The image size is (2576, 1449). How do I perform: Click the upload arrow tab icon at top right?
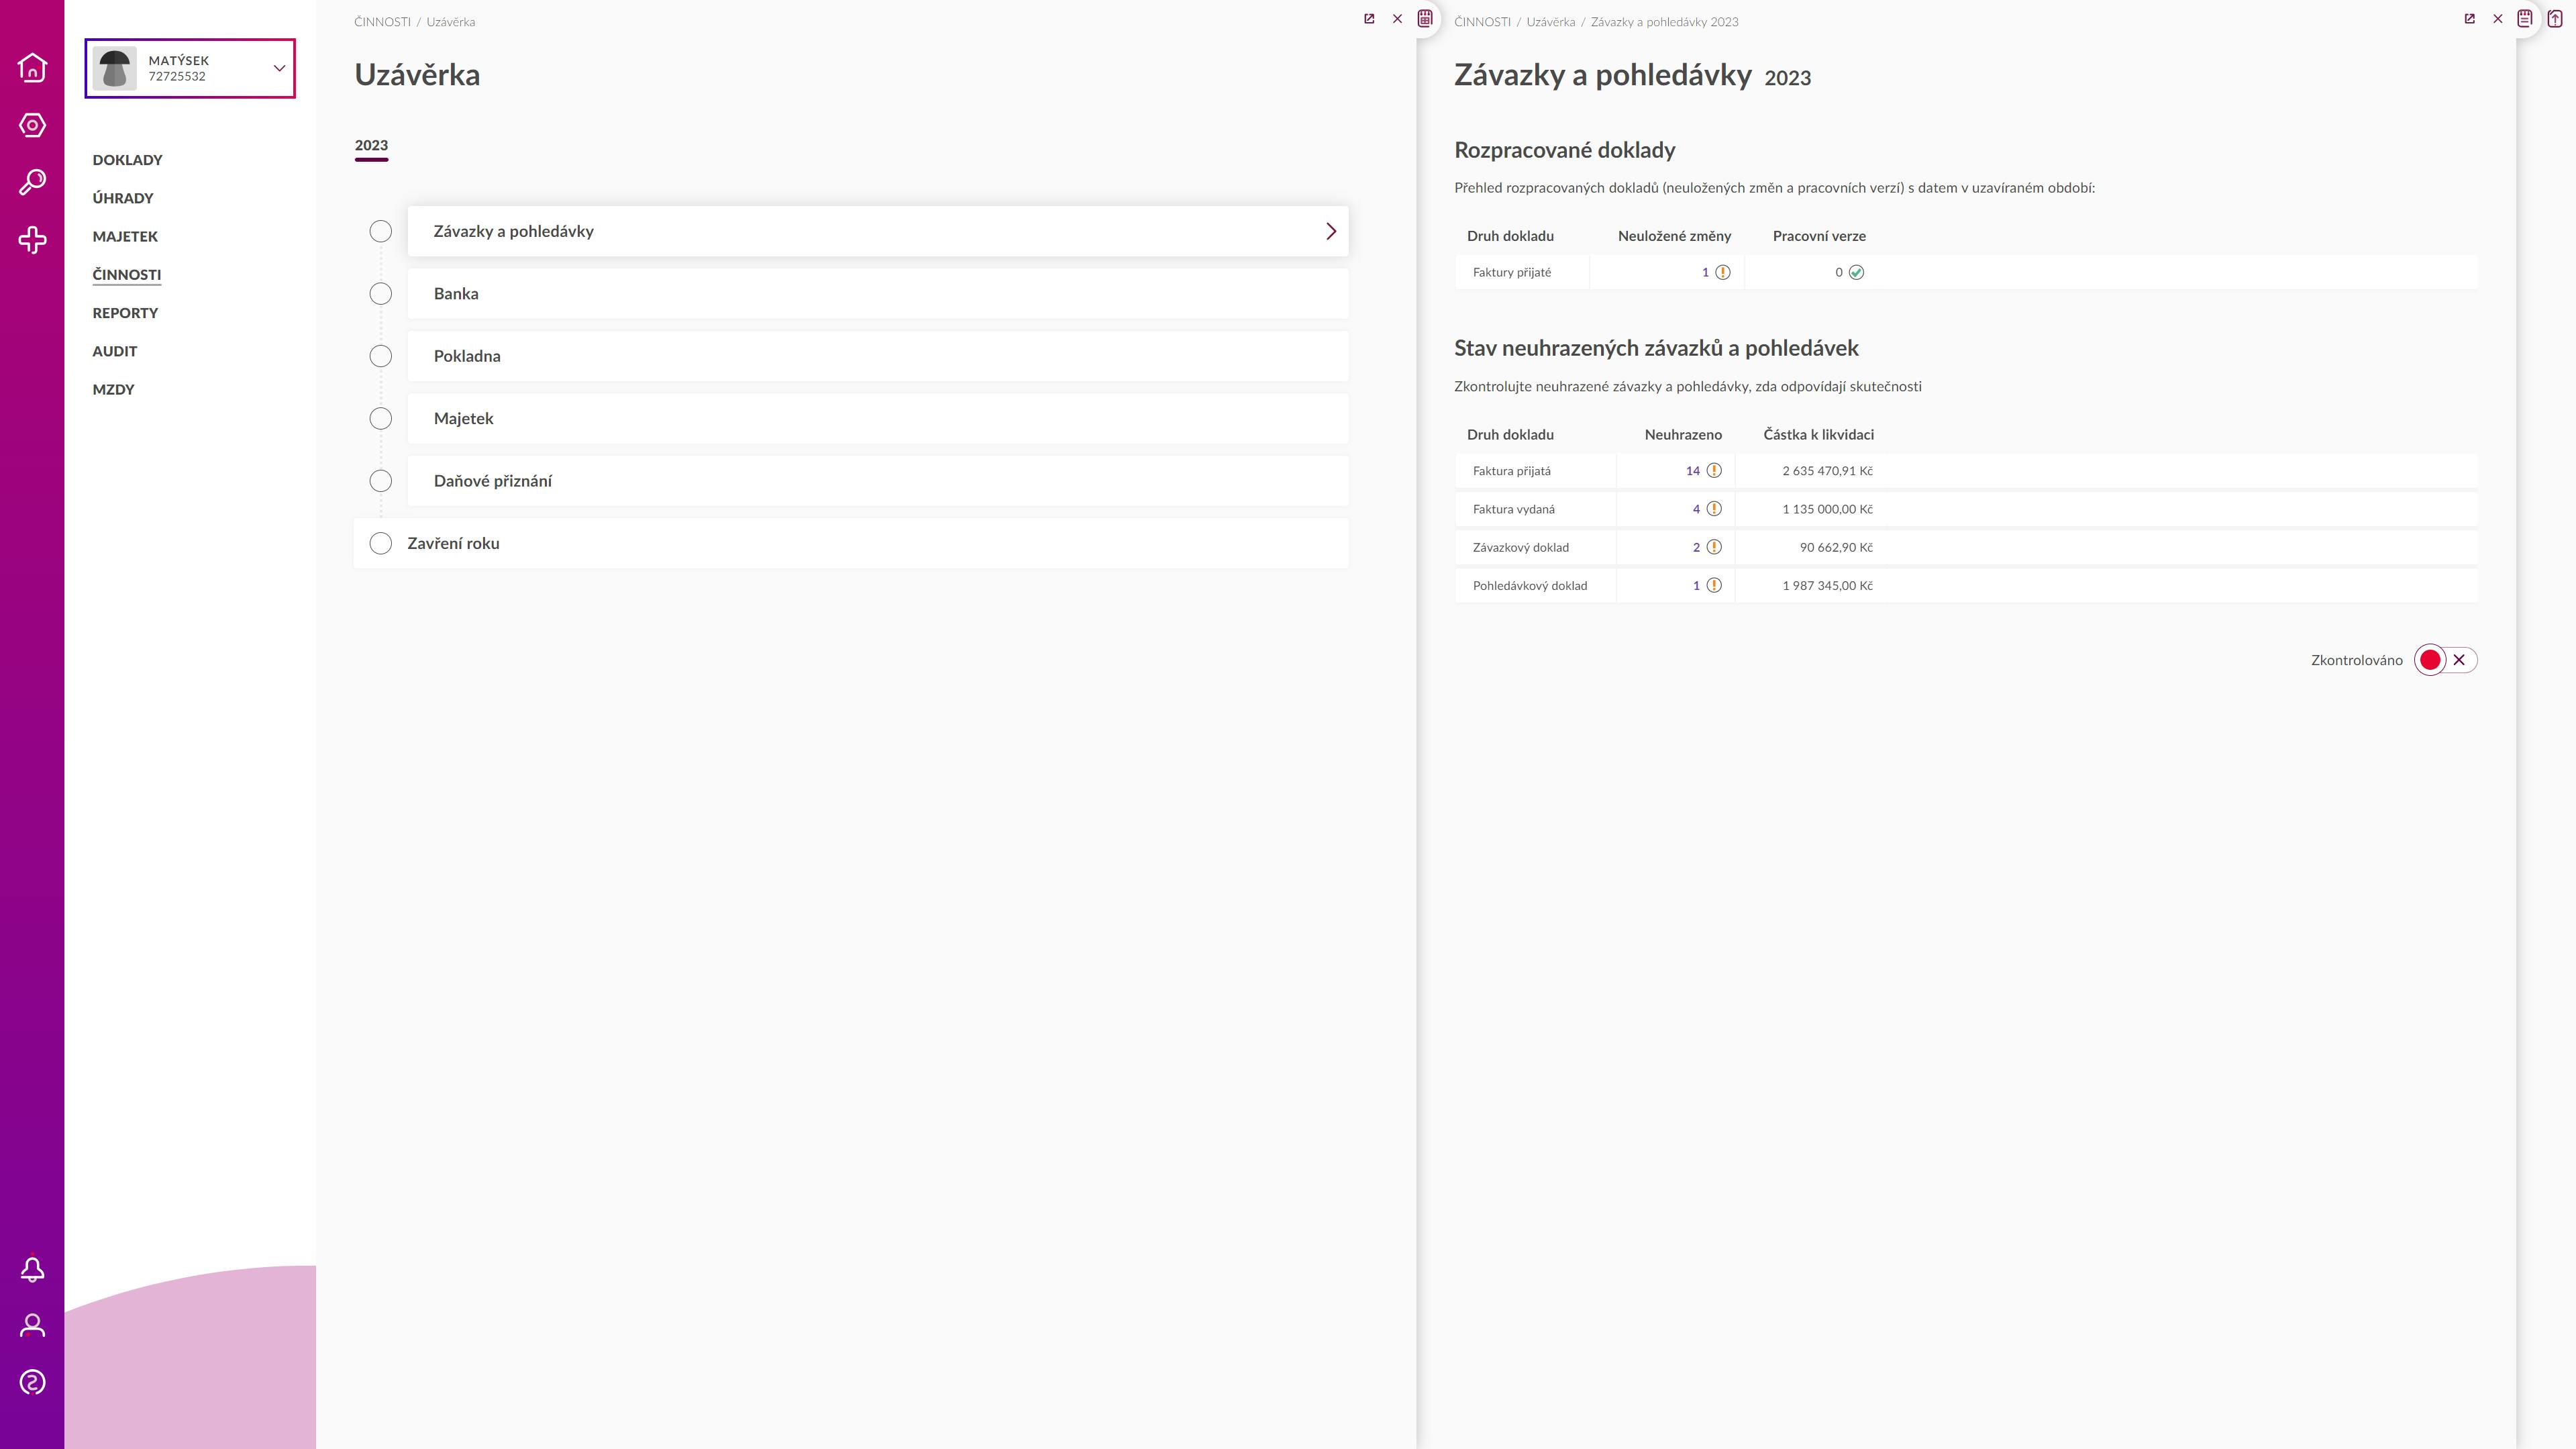coord(2555,18)
